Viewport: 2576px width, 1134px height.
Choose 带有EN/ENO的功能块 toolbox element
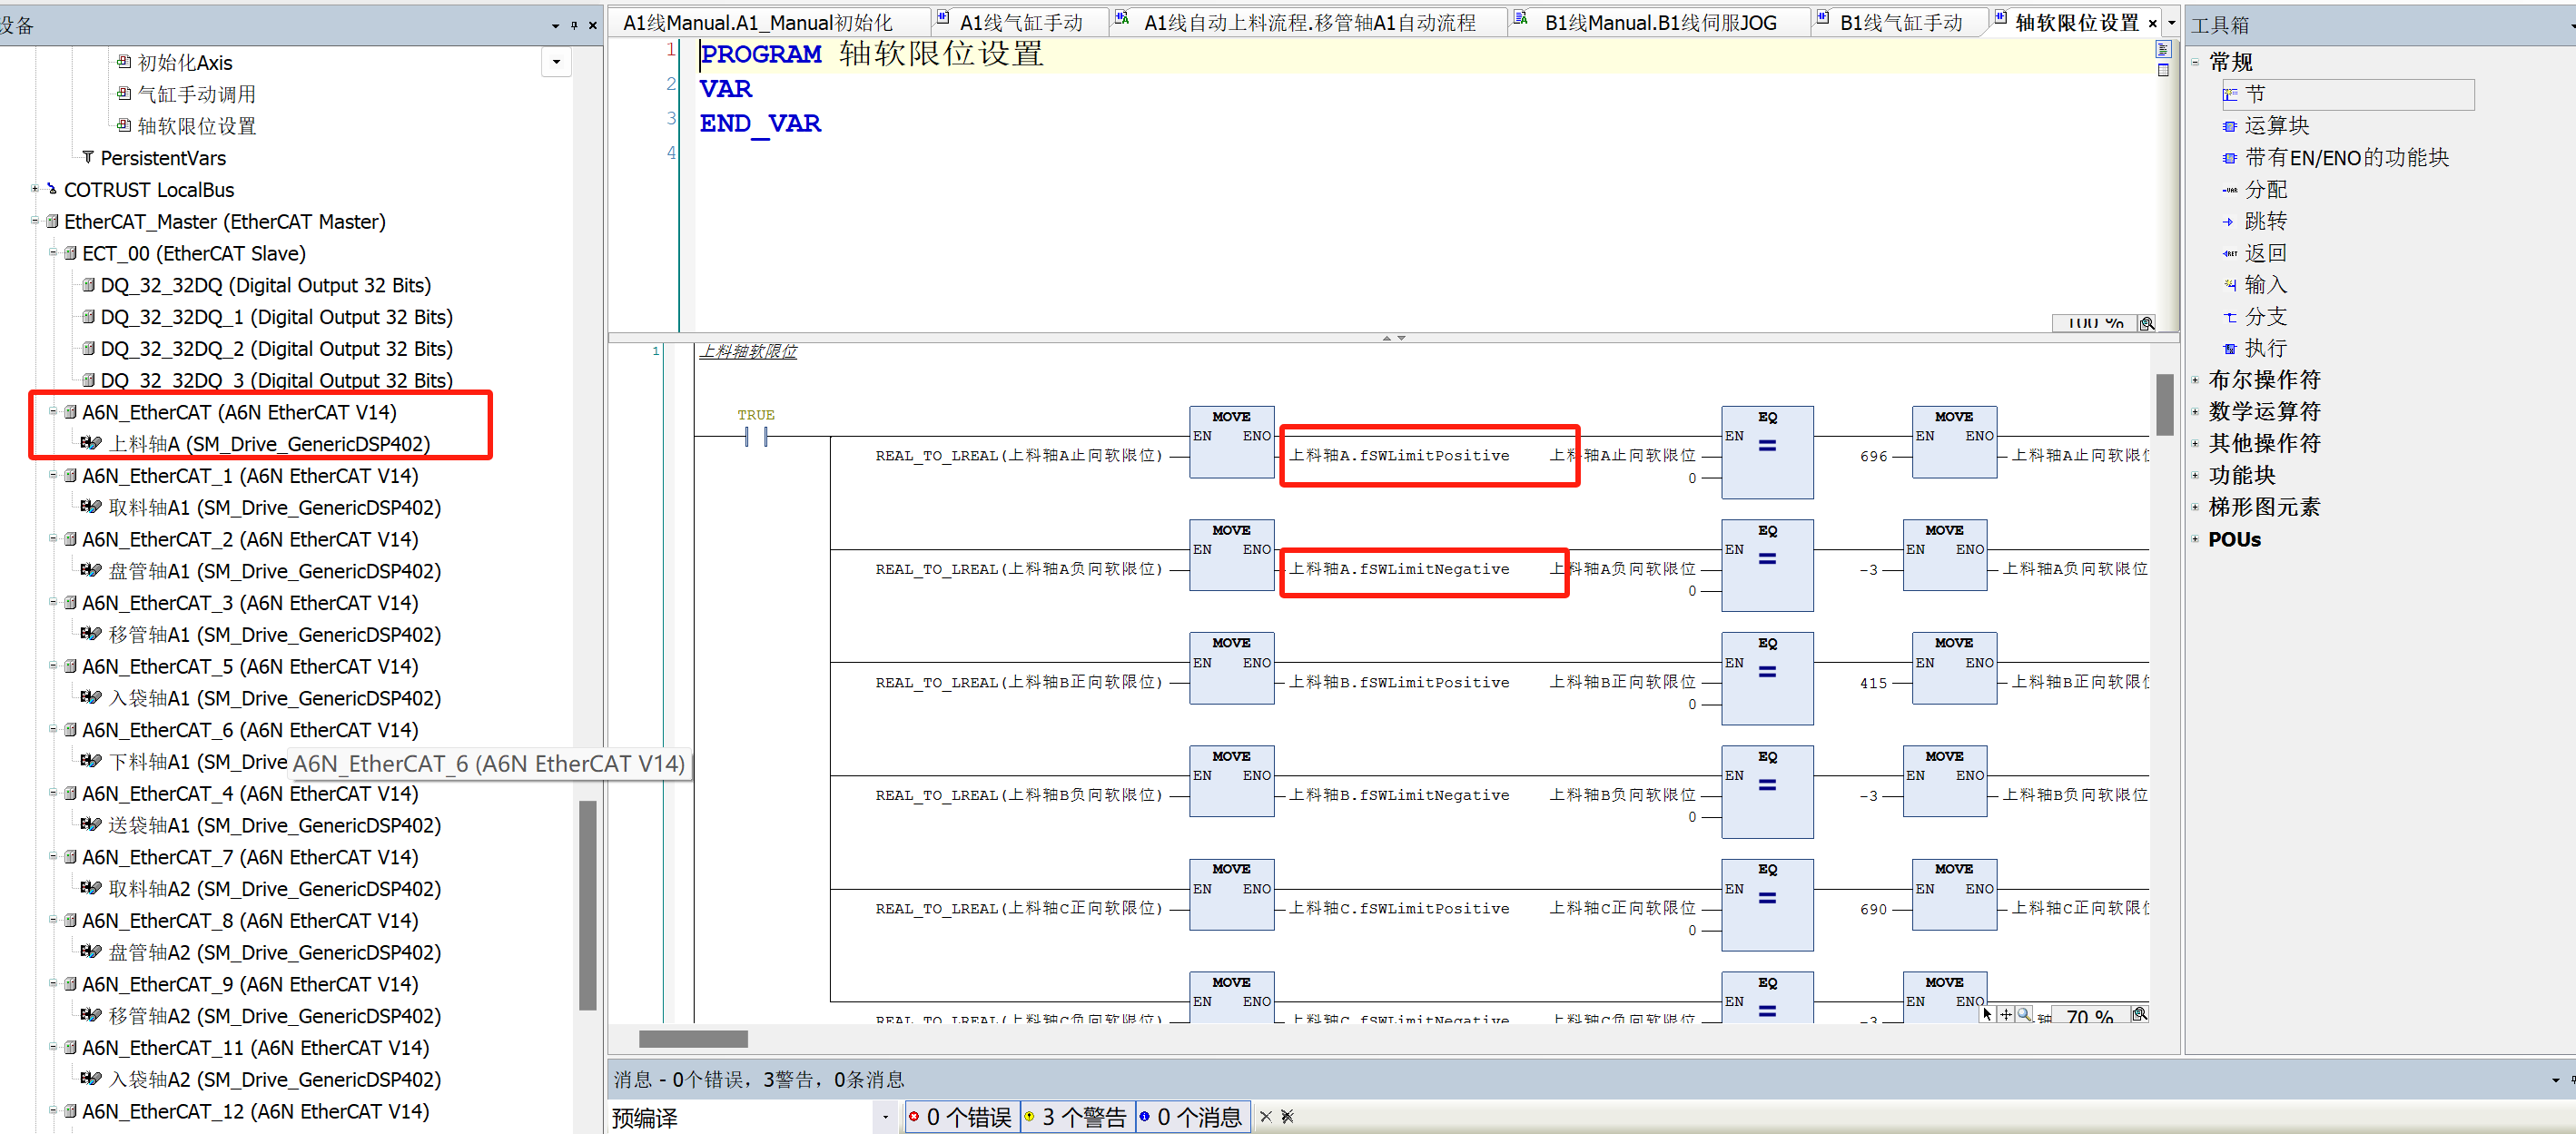coord(2335,158)
